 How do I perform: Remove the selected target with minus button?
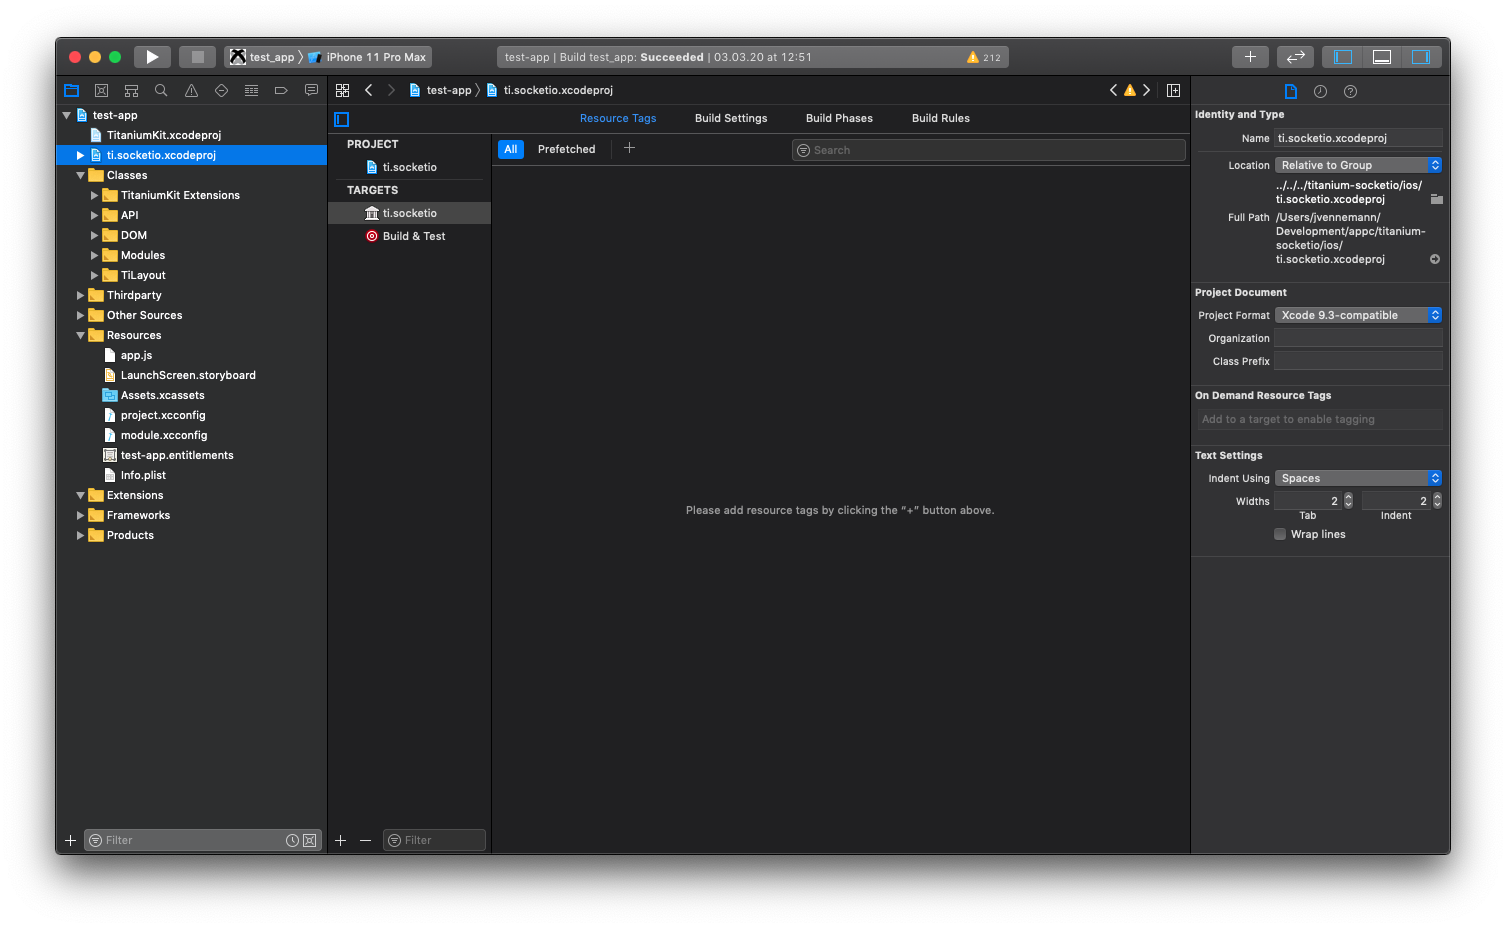(x=365, y=840)
